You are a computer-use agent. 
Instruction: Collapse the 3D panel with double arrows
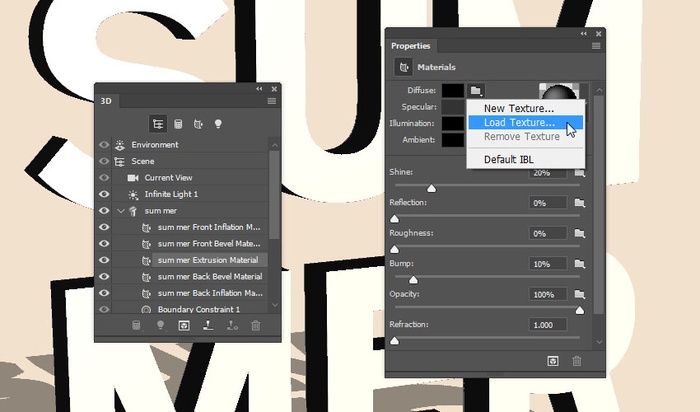259,89
